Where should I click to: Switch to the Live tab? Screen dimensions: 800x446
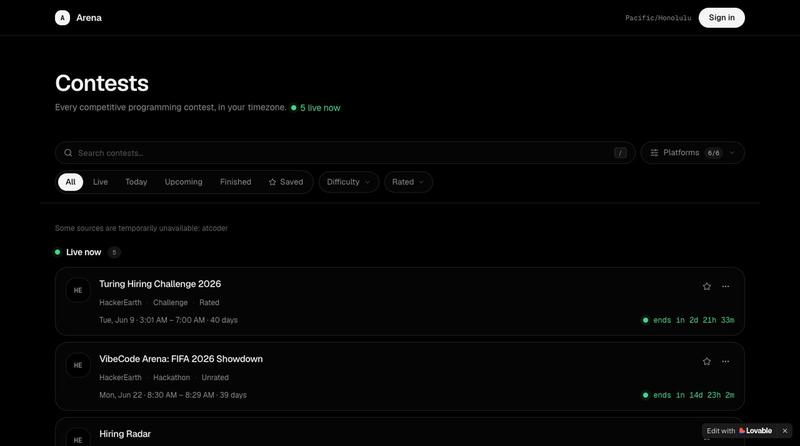pos(101,182)
